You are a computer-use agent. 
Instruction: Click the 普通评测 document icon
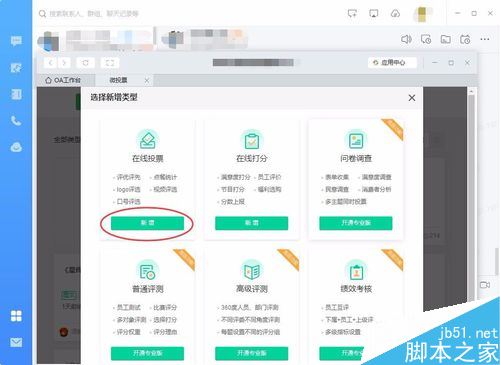point(147,271)
